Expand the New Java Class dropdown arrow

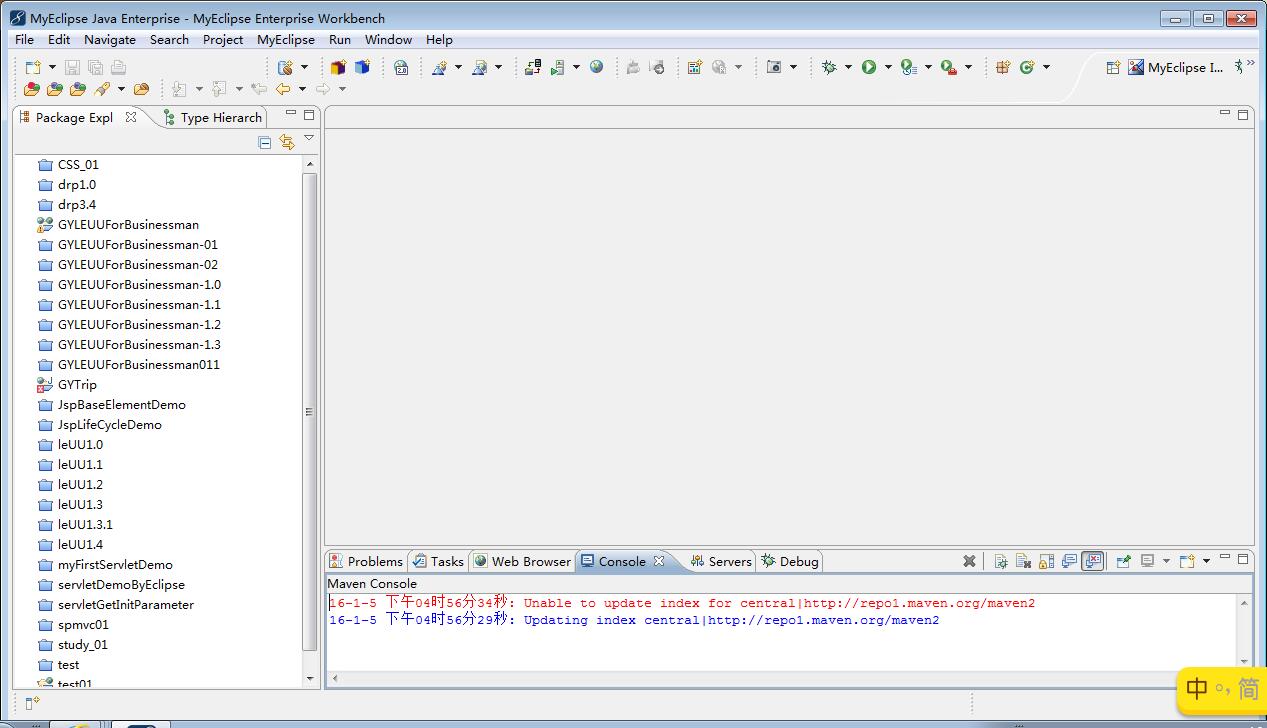[1046, 67]
